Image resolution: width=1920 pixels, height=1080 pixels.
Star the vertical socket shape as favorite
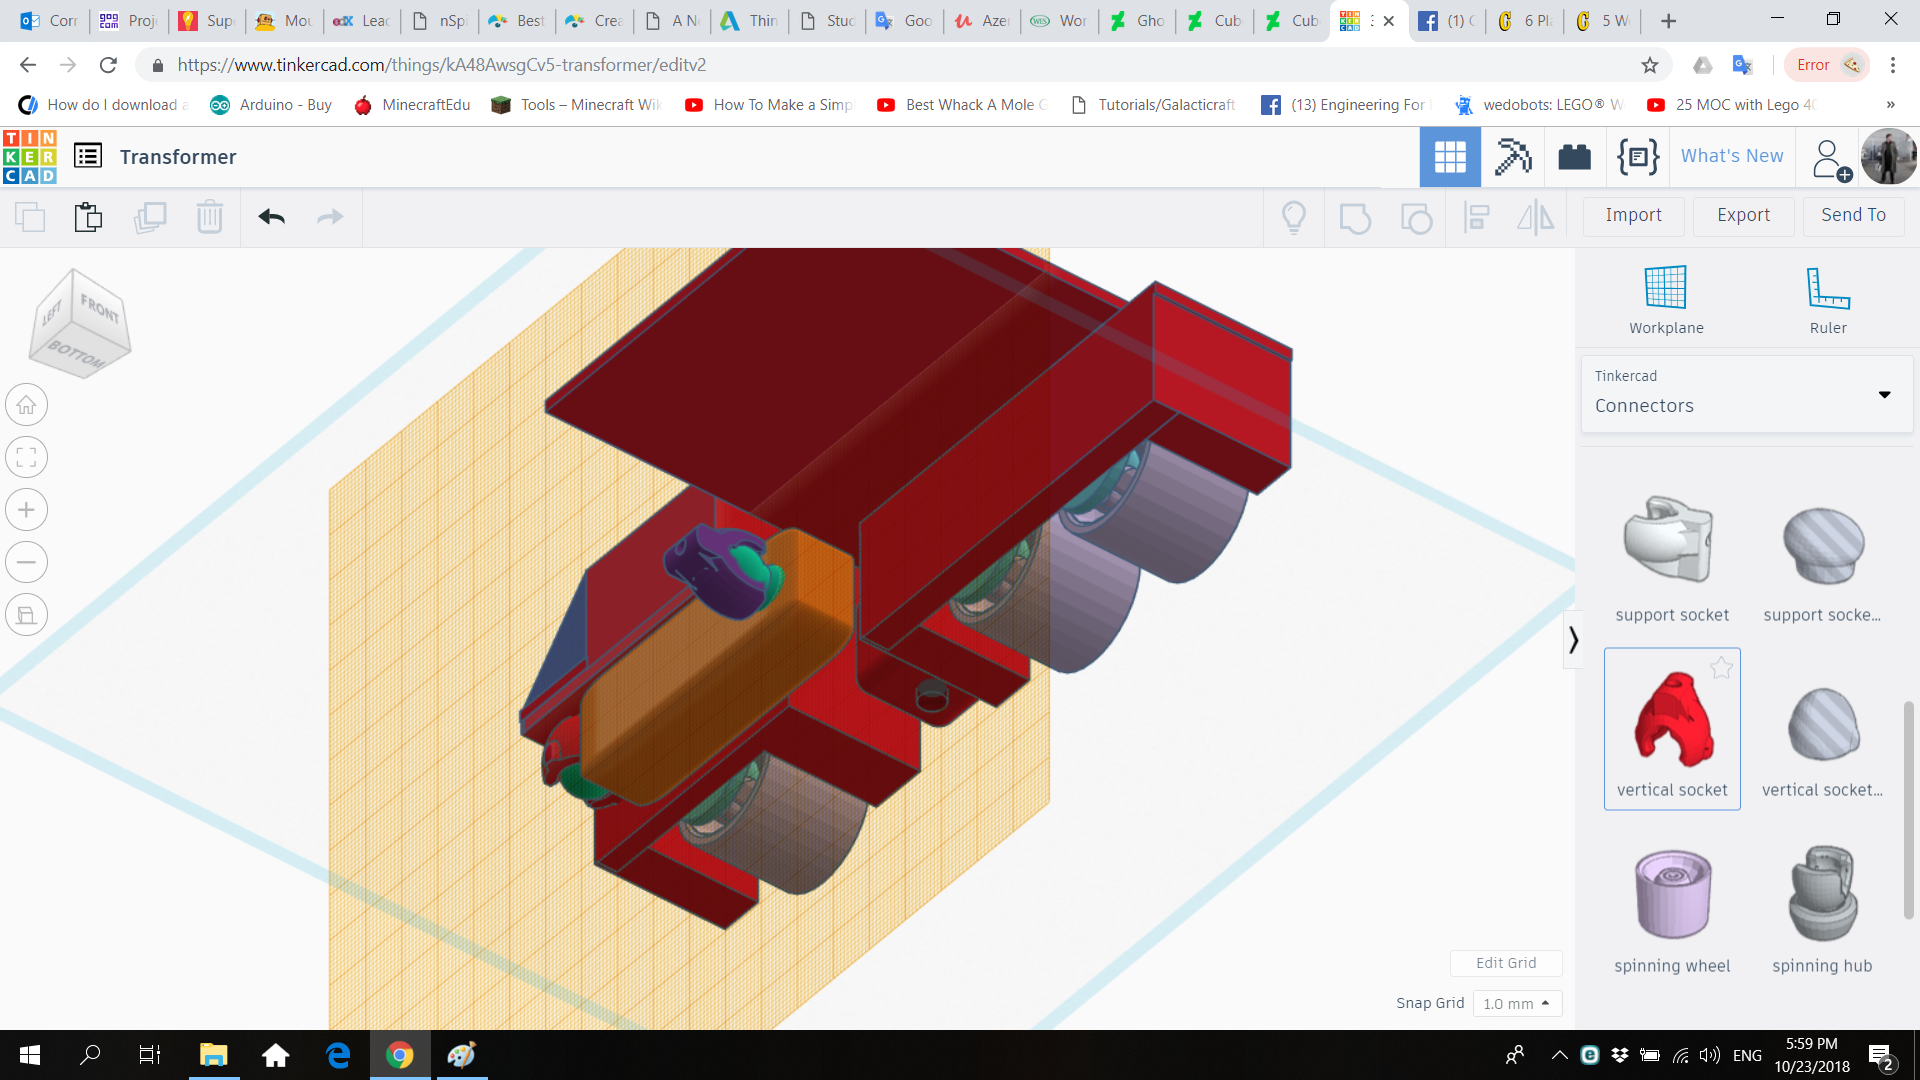(1722, 668)
